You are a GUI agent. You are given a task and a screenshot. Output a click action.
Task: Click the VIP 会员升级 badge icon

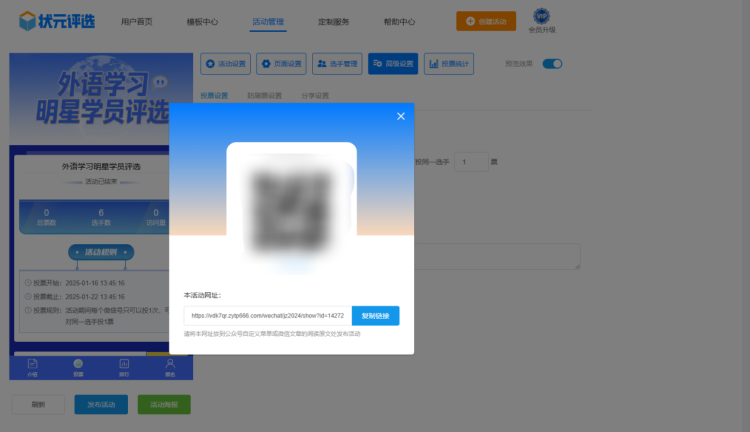[541, 19]
